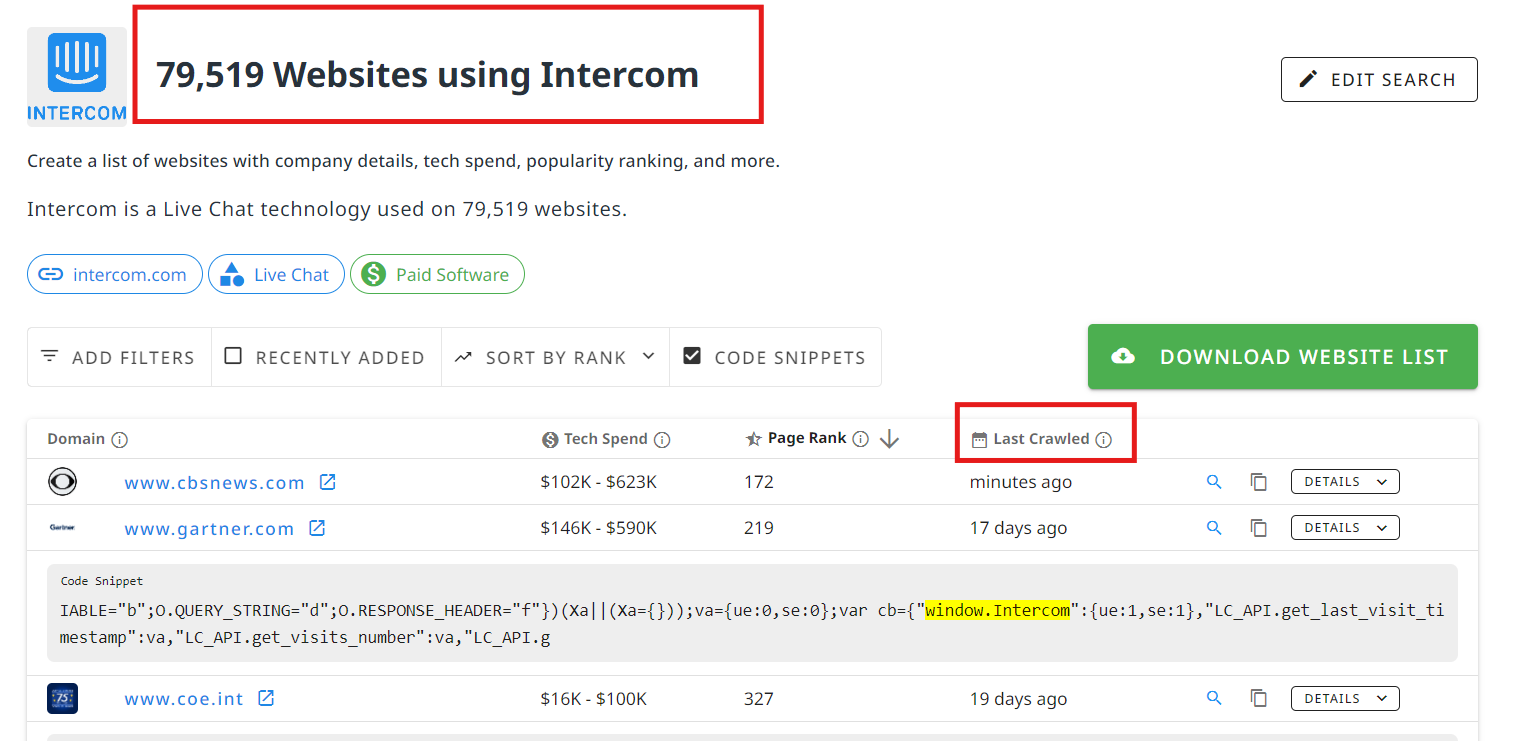1527x741 pixels.
Task: Click the '79,519 Websites using Intercom' heading
Action: (x=427, y=75)
